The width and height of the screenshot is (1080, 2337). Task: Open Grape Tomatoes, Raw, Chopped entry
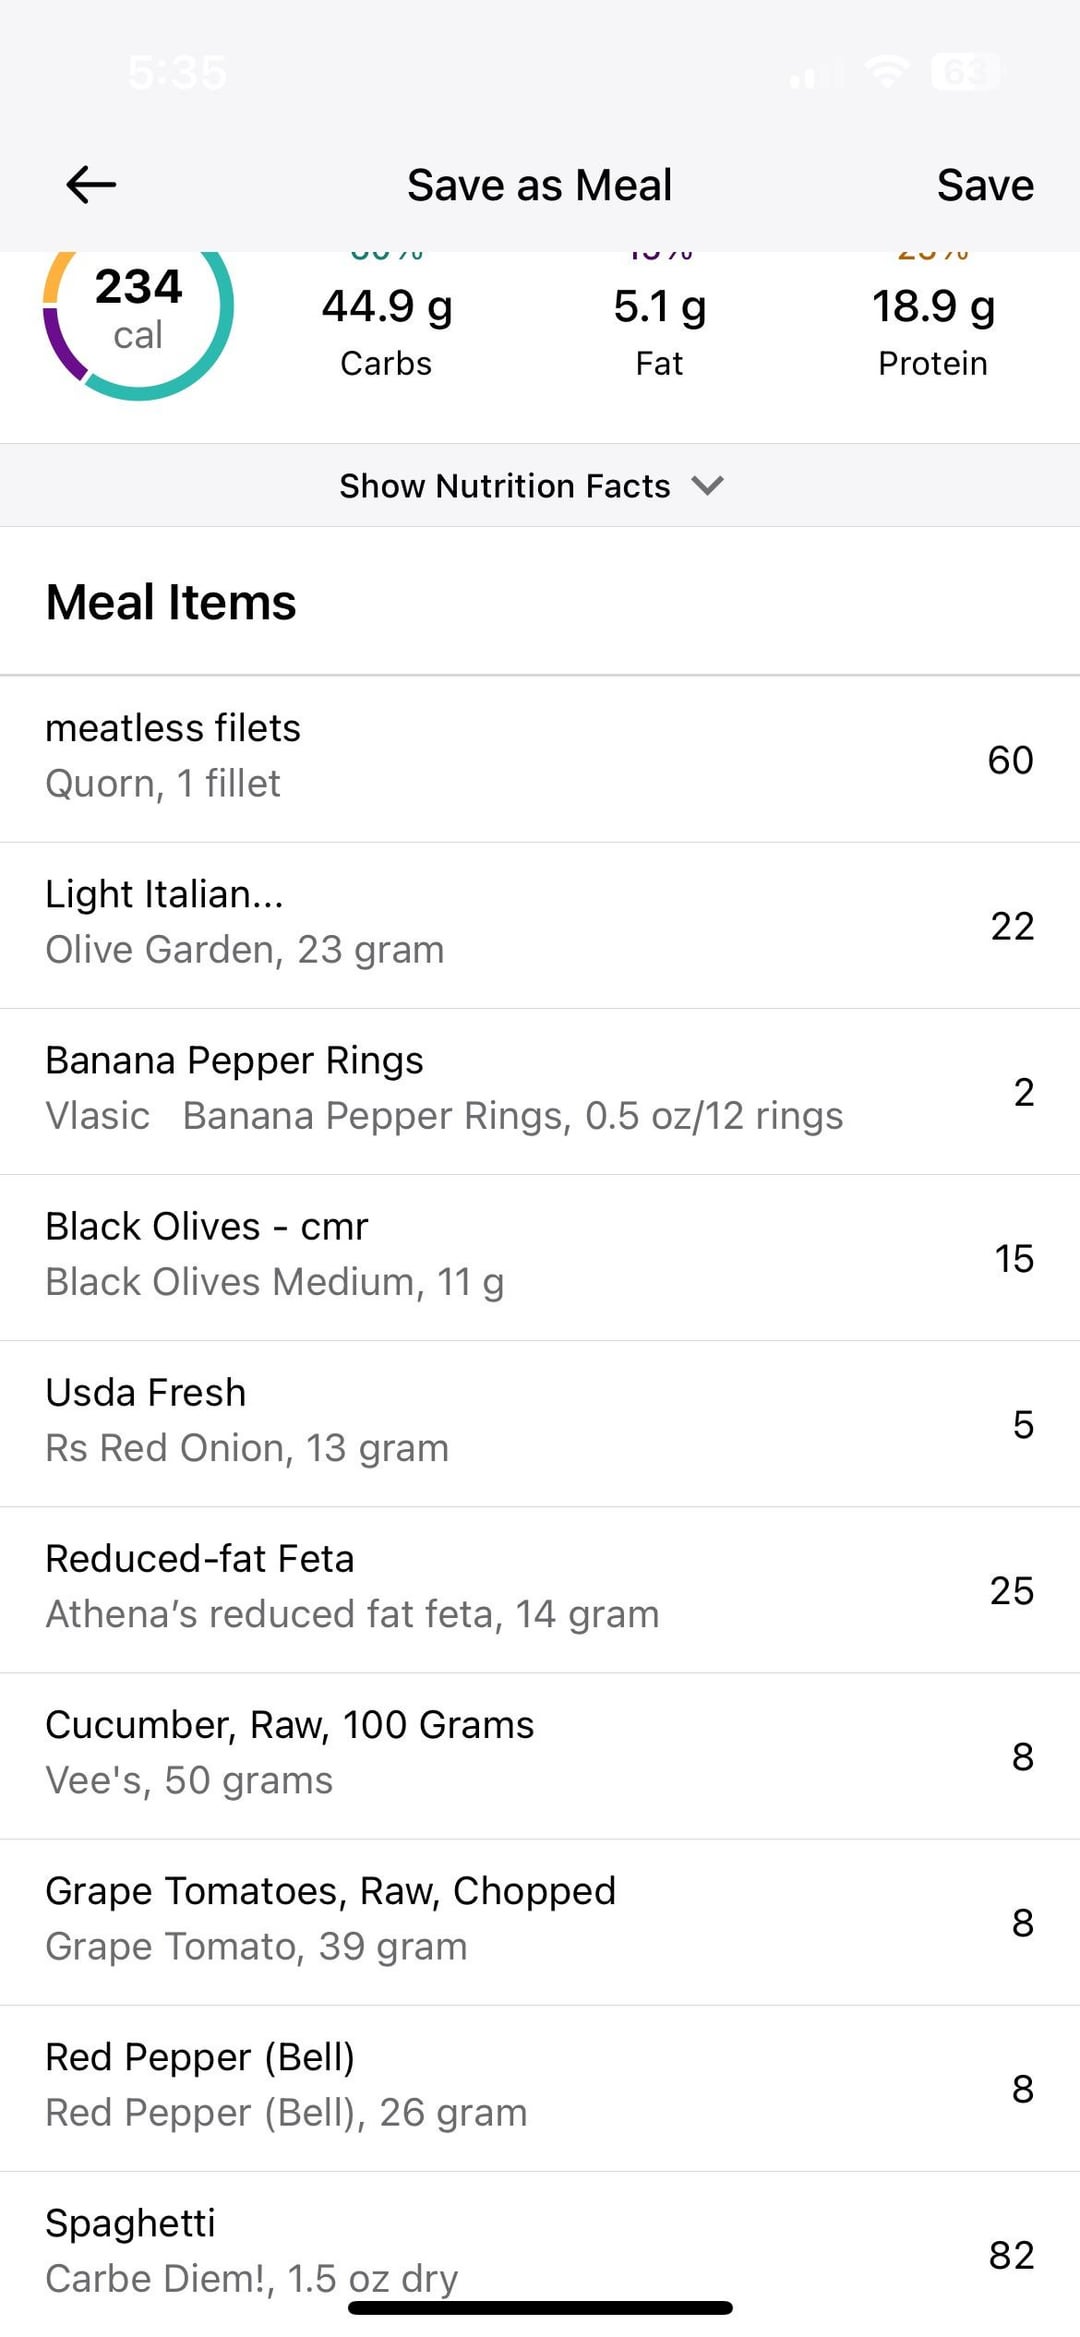point(540,1921)
